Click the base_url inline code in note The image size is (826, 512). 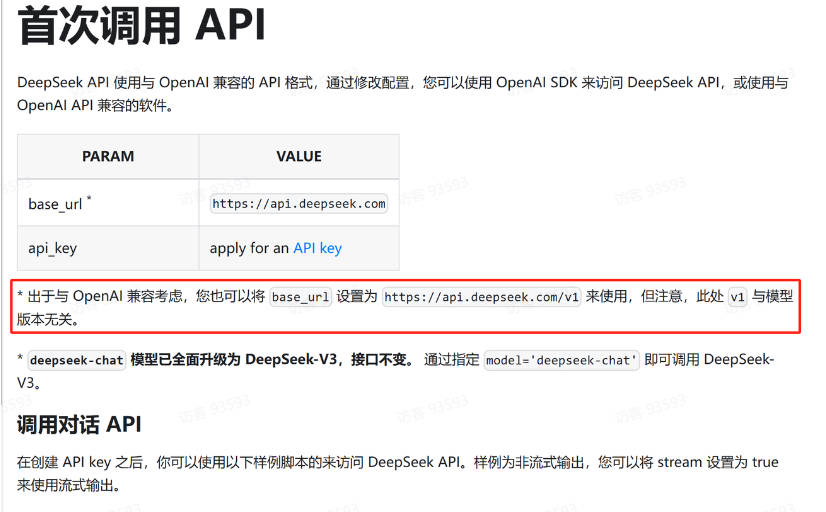click(x=300, y=297)
